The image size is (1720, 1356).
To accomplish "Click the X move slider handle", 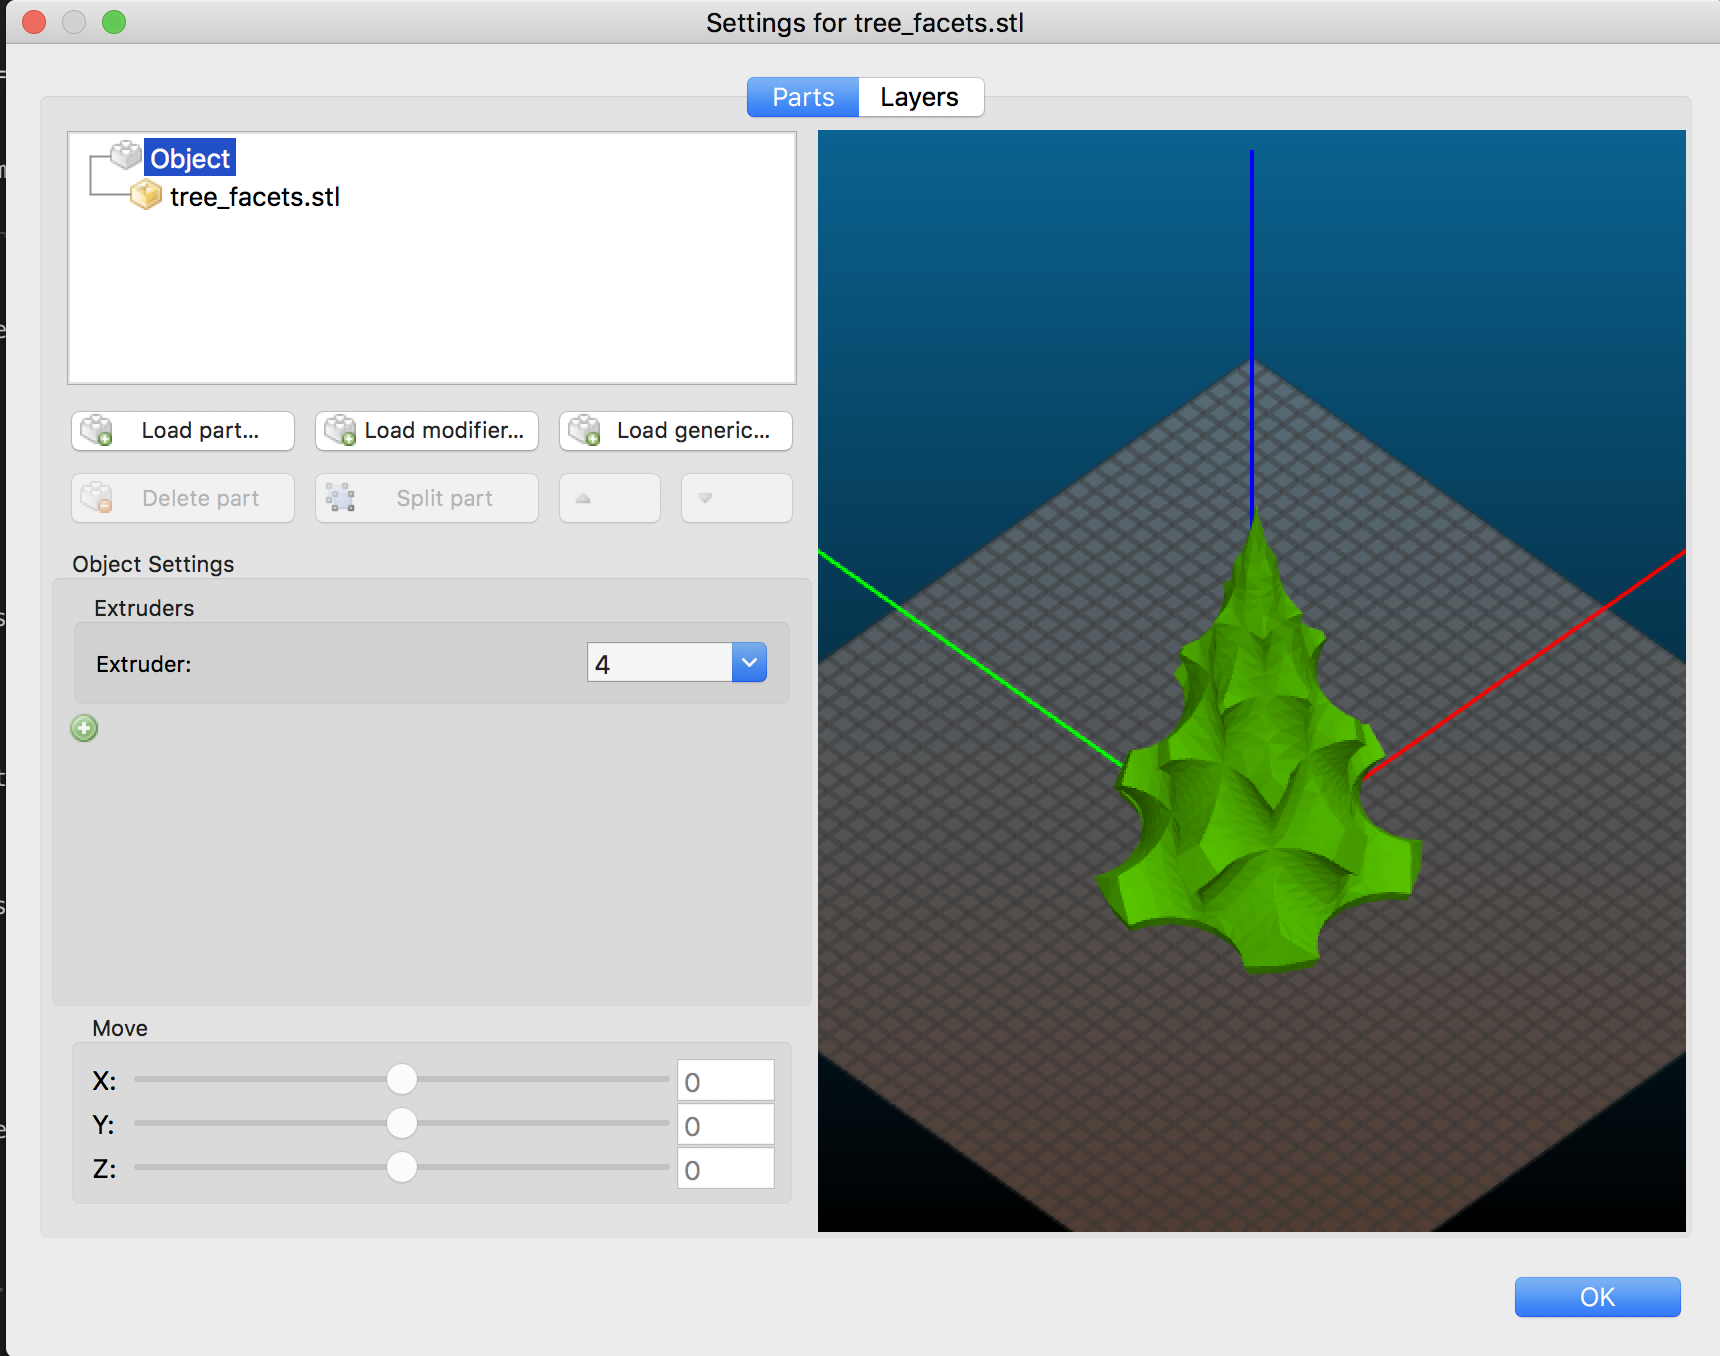I will 402,1079.
